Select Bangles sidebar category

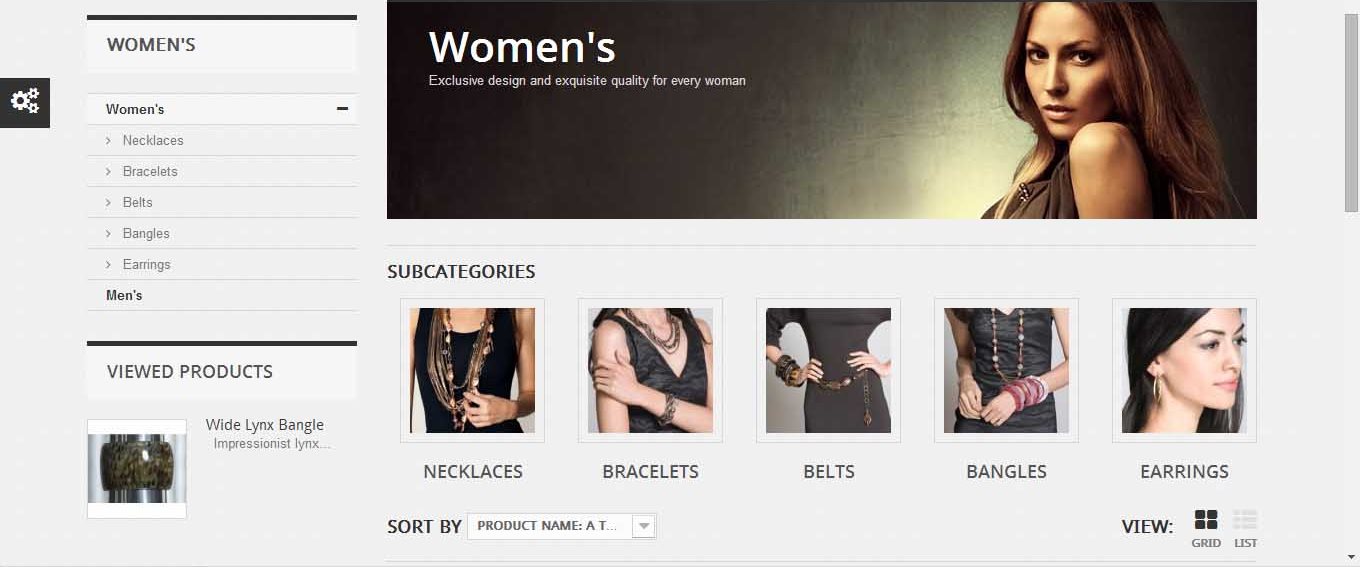(x=146, y=233)
